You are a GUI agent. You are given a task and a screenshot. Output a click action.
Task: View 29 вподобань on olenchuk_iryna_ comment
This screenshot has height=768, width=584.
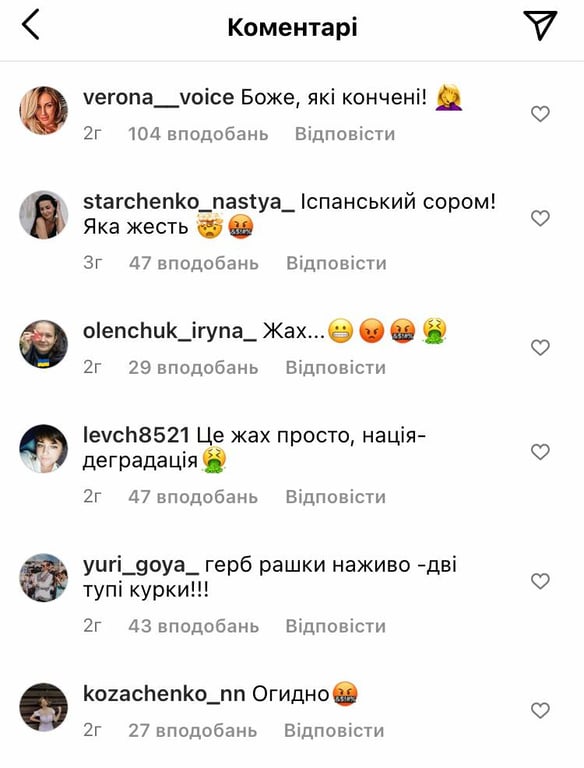[193, 368]
